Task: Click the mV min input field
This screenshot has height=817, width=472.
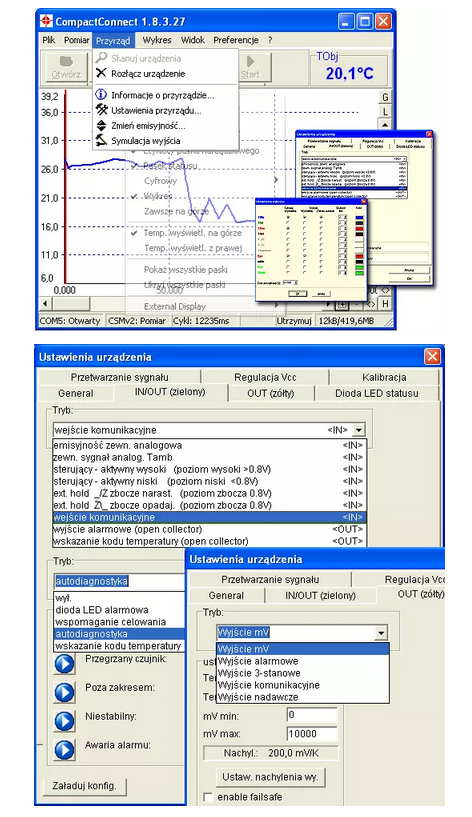Action: [x=312, y=715]
